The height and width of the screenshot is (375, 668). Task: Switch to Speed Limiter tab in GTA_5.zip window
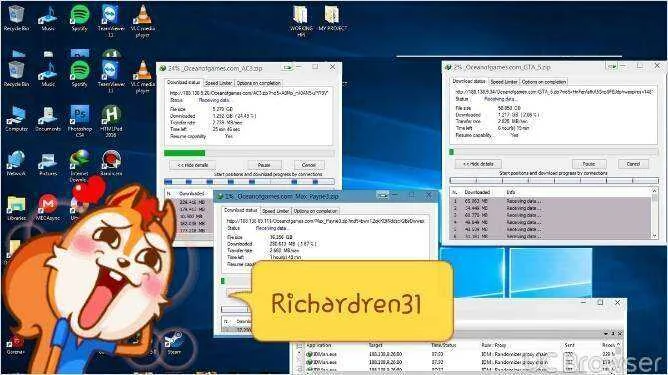click(504, 82)
